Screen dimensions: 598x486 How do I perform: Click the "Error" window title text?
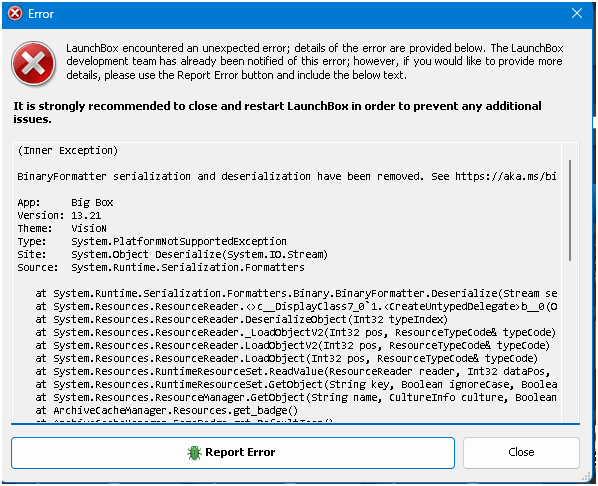pyautogui.click(x=41, y=14)
